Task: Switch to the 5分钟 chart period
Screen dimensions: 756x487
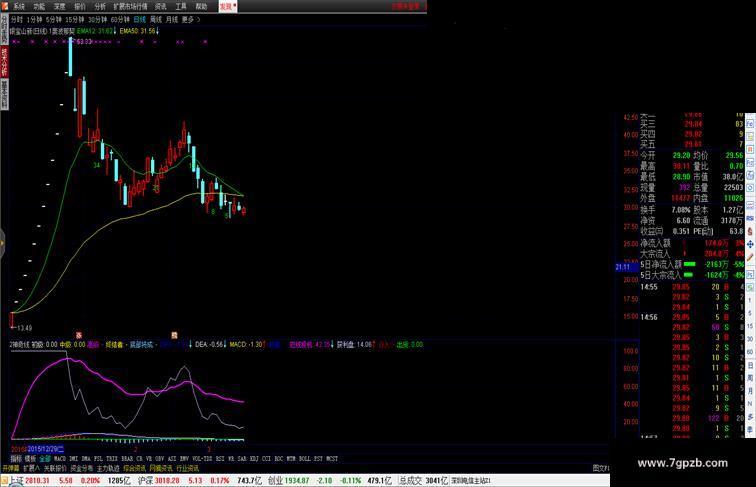Action: [54, 20]
